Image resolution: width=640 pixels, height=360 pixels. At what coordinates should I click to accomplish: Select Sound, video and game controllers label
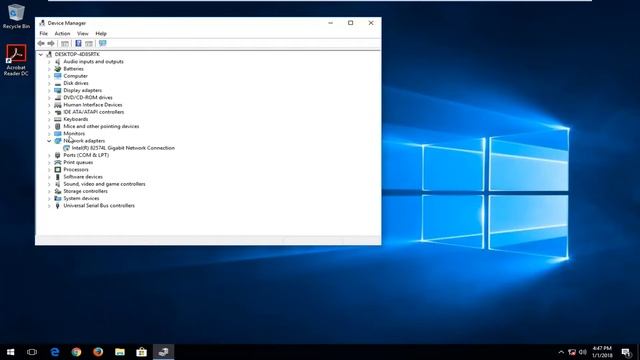point(104,184)
